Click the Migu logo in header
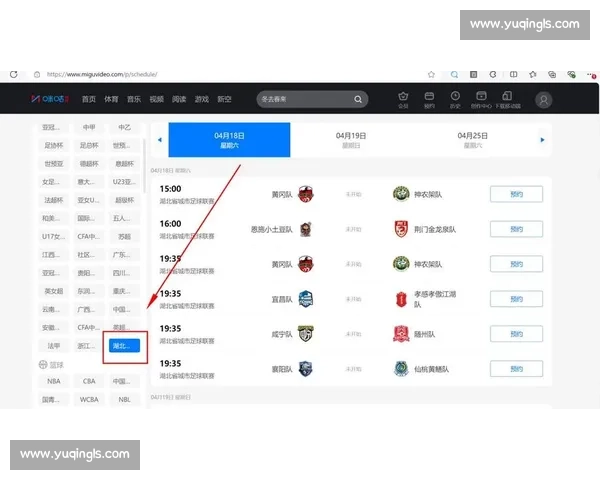 [x=50, y=99]
